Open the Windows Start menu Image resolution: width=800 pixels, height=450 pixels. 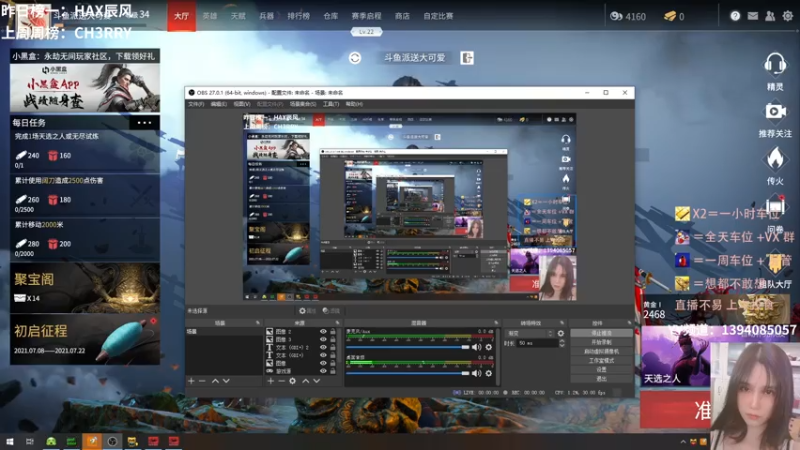[10, 441]
